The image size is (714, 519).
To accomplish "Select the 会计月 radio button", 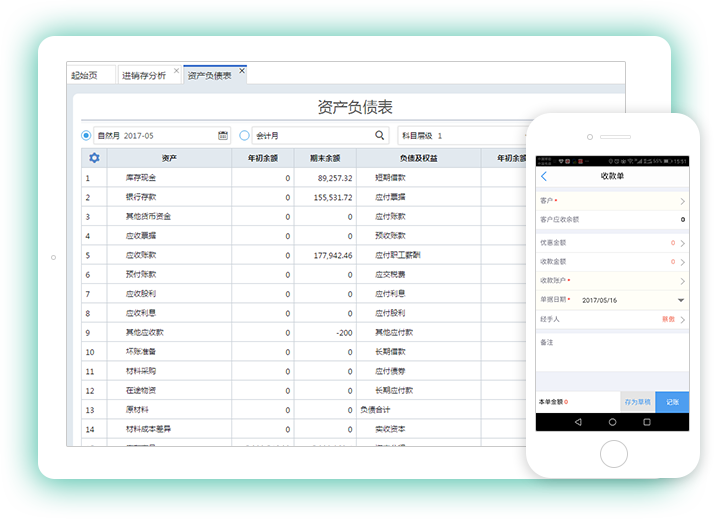I will pyautogui.click(x=245, y=135).
